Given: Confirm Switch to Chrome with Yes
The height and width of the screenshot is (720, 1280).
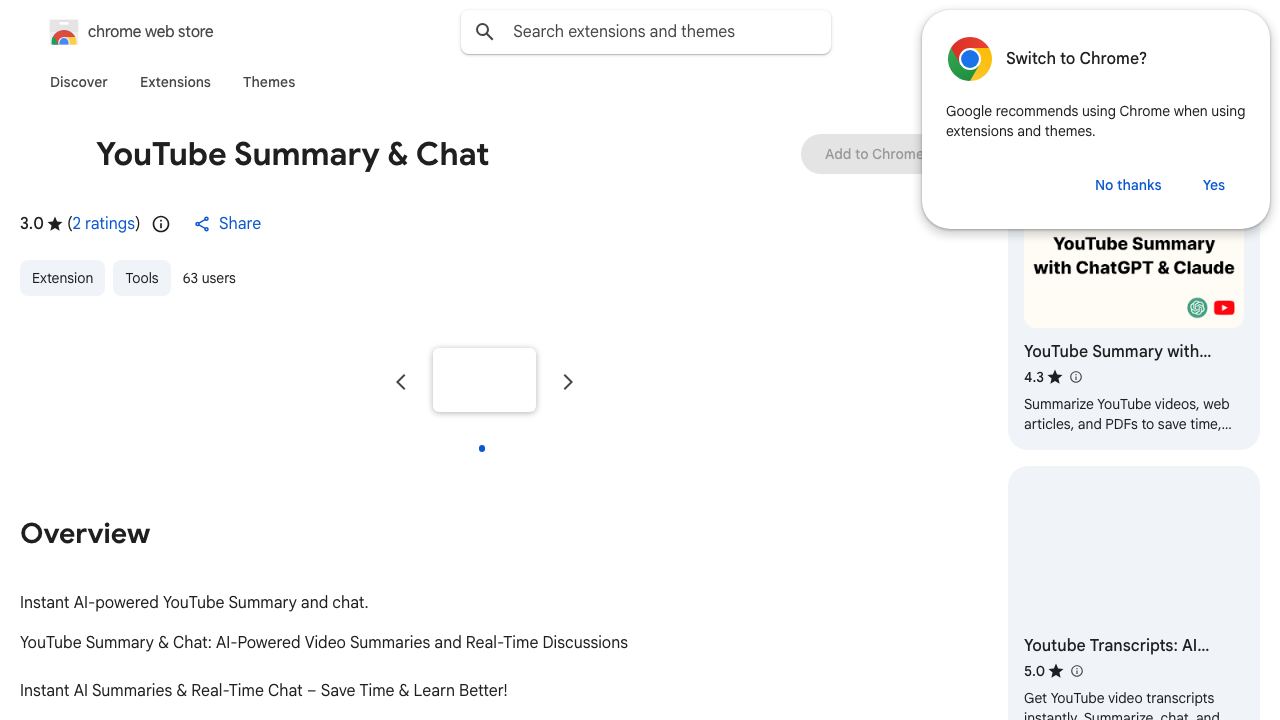Looking at the screenshot, I should [x=1214, y=185].
